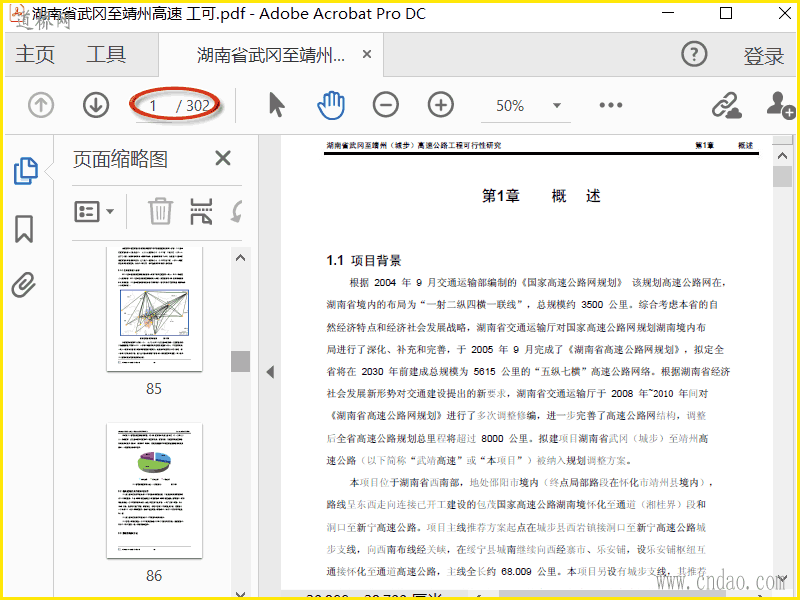Viewport: 800px width, 600px height.
Task: Activate the hand pan tool
Action: 331,106
